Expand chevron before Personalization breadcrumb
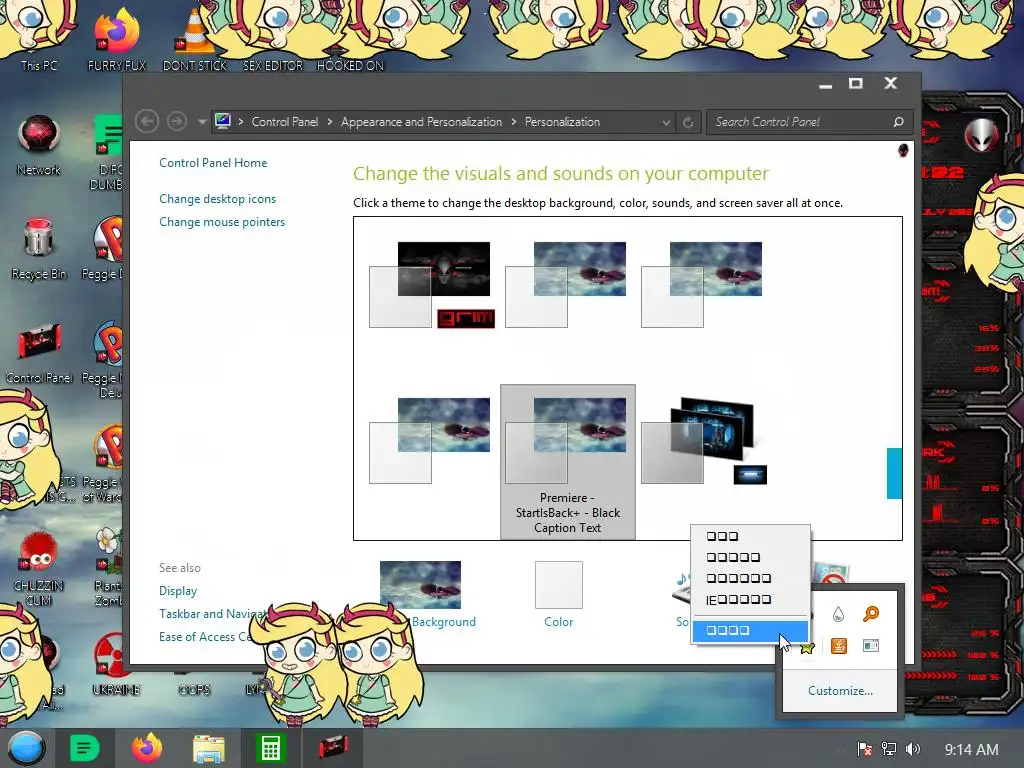Viewport: 1024px width, 768px height. [514, 122]
